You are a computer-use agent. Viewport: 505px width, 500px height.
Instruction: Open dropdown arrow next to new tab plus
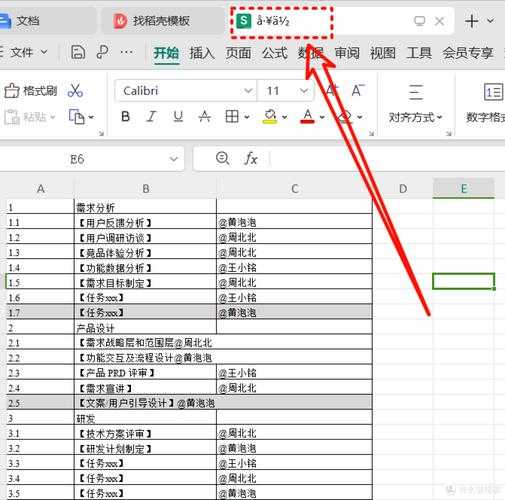click(x=490, y=21)
